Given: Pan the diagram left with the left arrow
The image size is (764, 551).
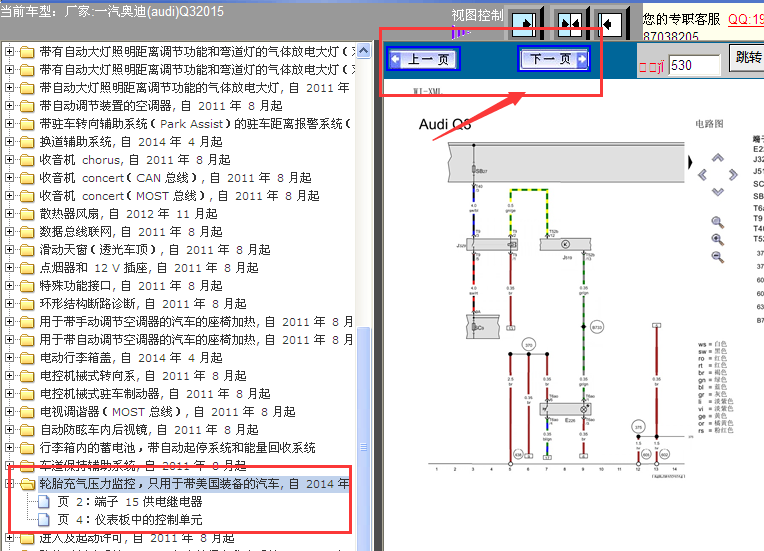Looking at the screenshot, I should [x=702, y=174].
